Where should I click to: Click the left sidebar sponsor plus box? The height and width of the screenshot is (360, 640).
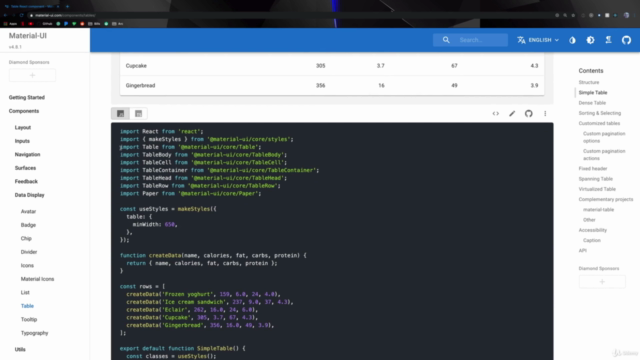tap(32, 75)
